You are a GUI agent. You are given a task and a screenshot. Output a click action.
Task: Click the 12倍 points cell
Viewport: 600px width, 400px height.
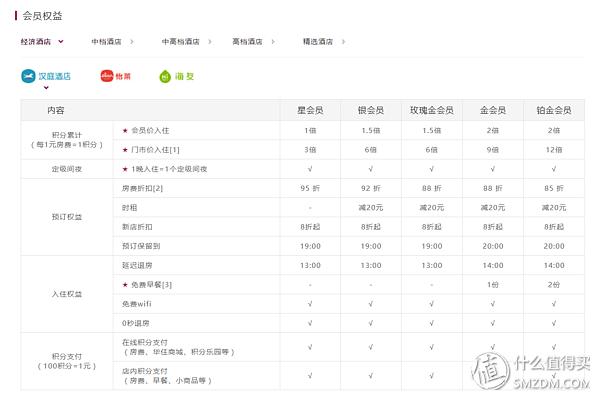(554, 150)
